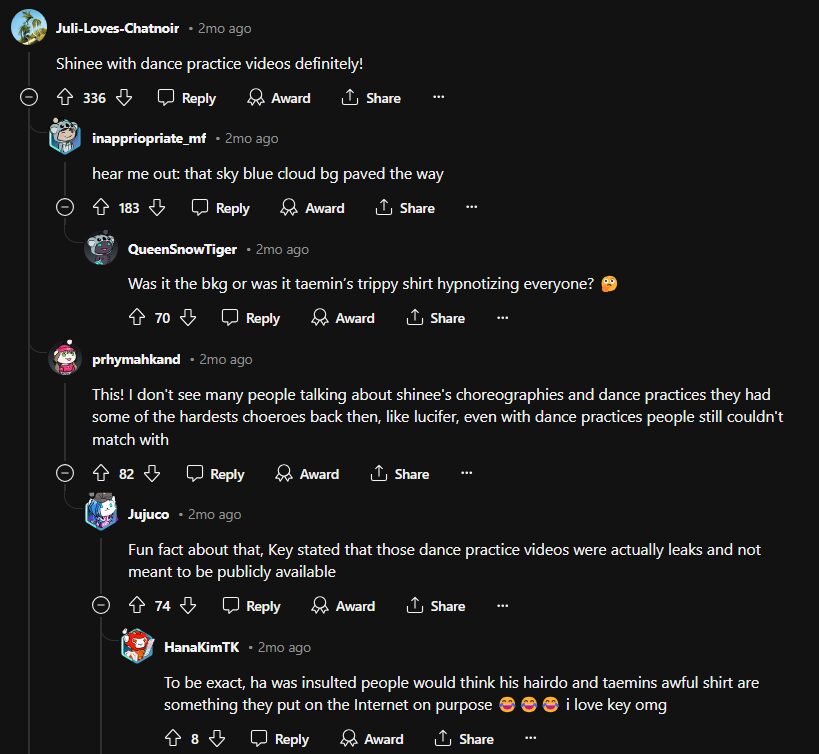Collapse prhymahkand's reply thread
This screenshot has height=754, width=819.
(x=65, y=474)
